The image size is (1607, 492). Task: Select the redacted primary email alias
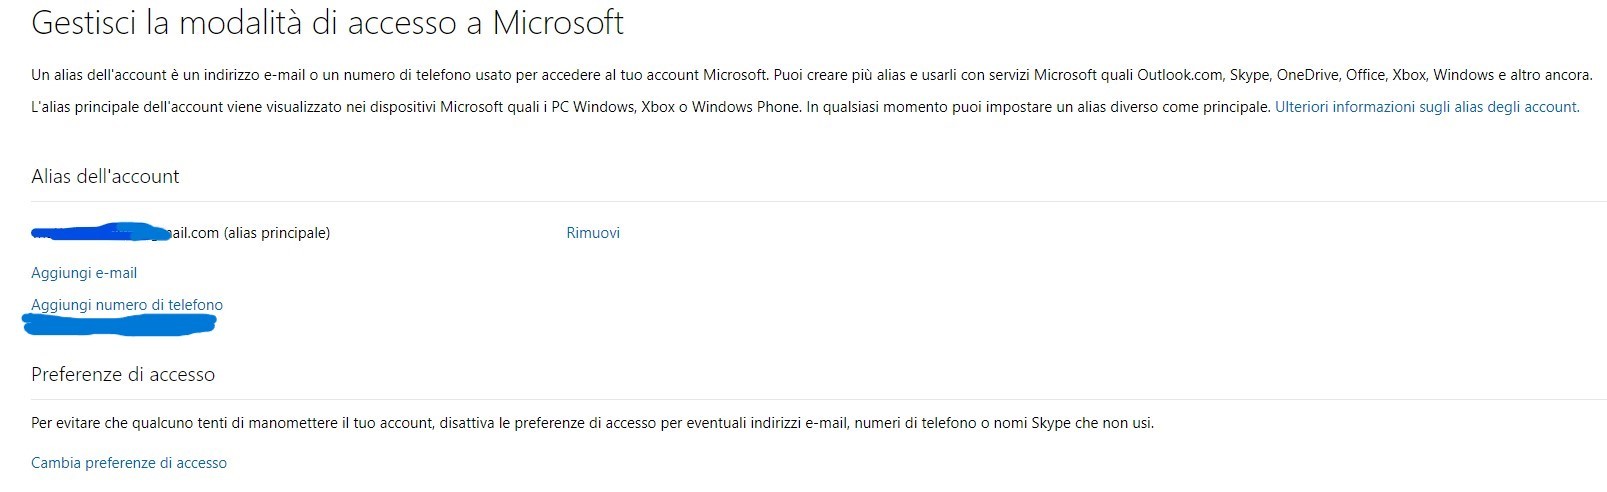[x=125, y=233]
